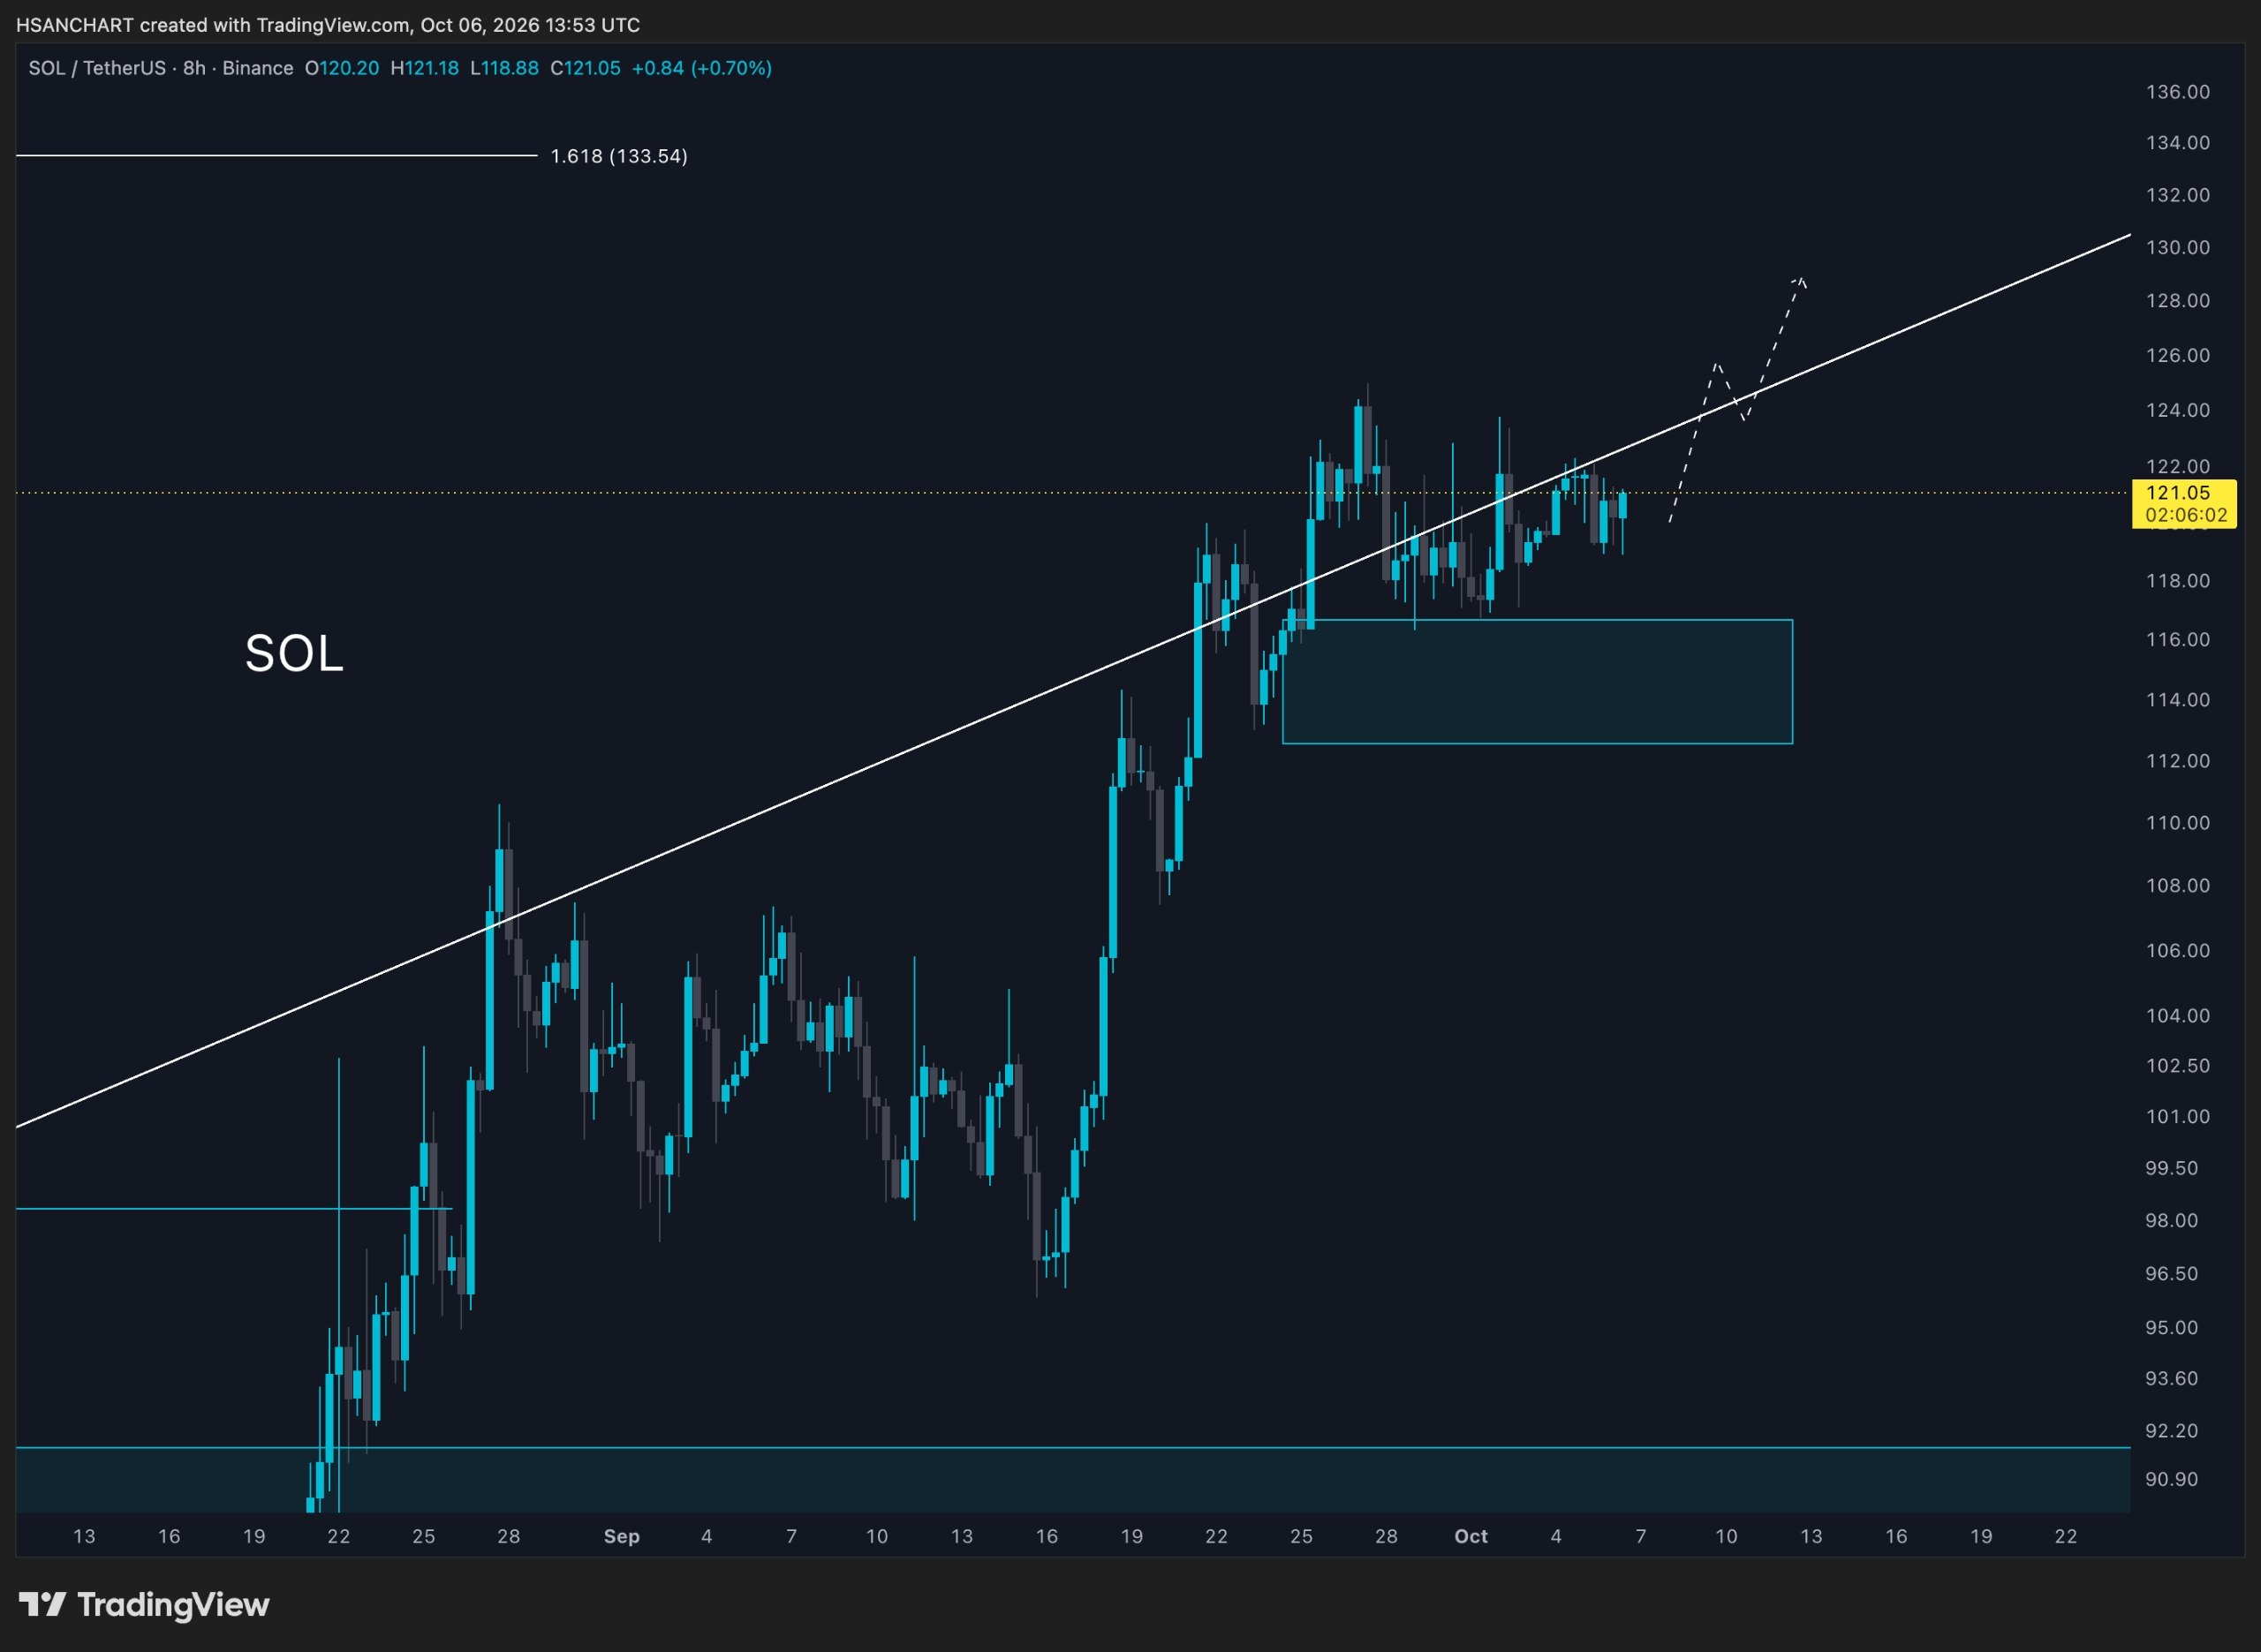Viewport: 2261px width, 1652px height.
Task: Click the 136.00 price axis label
Action: point(2177,92)
